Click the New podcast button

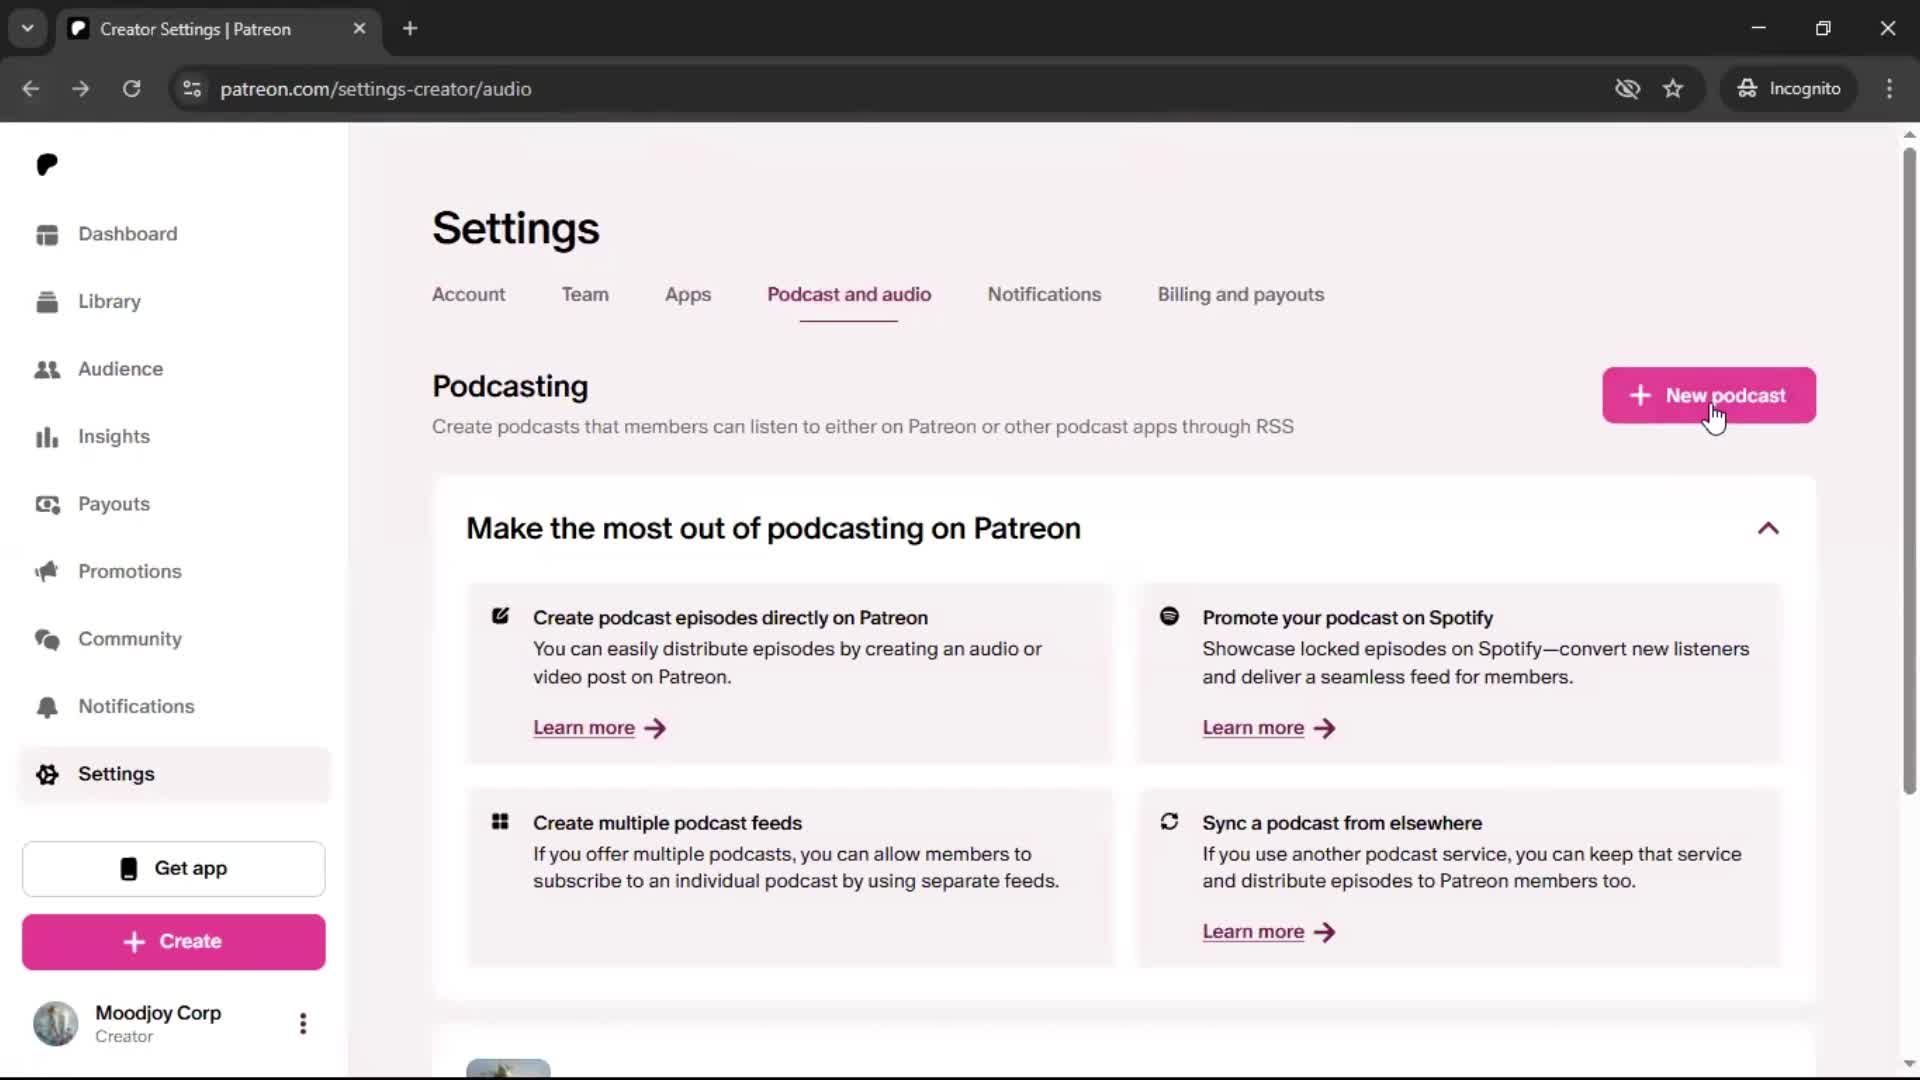(x=1709, y=396)
